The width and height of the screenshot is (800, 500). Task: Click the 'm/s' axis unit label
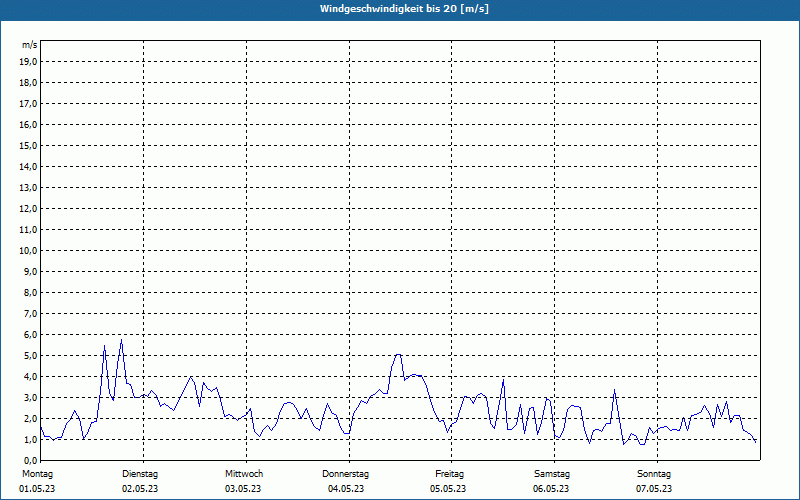[30, 45]
